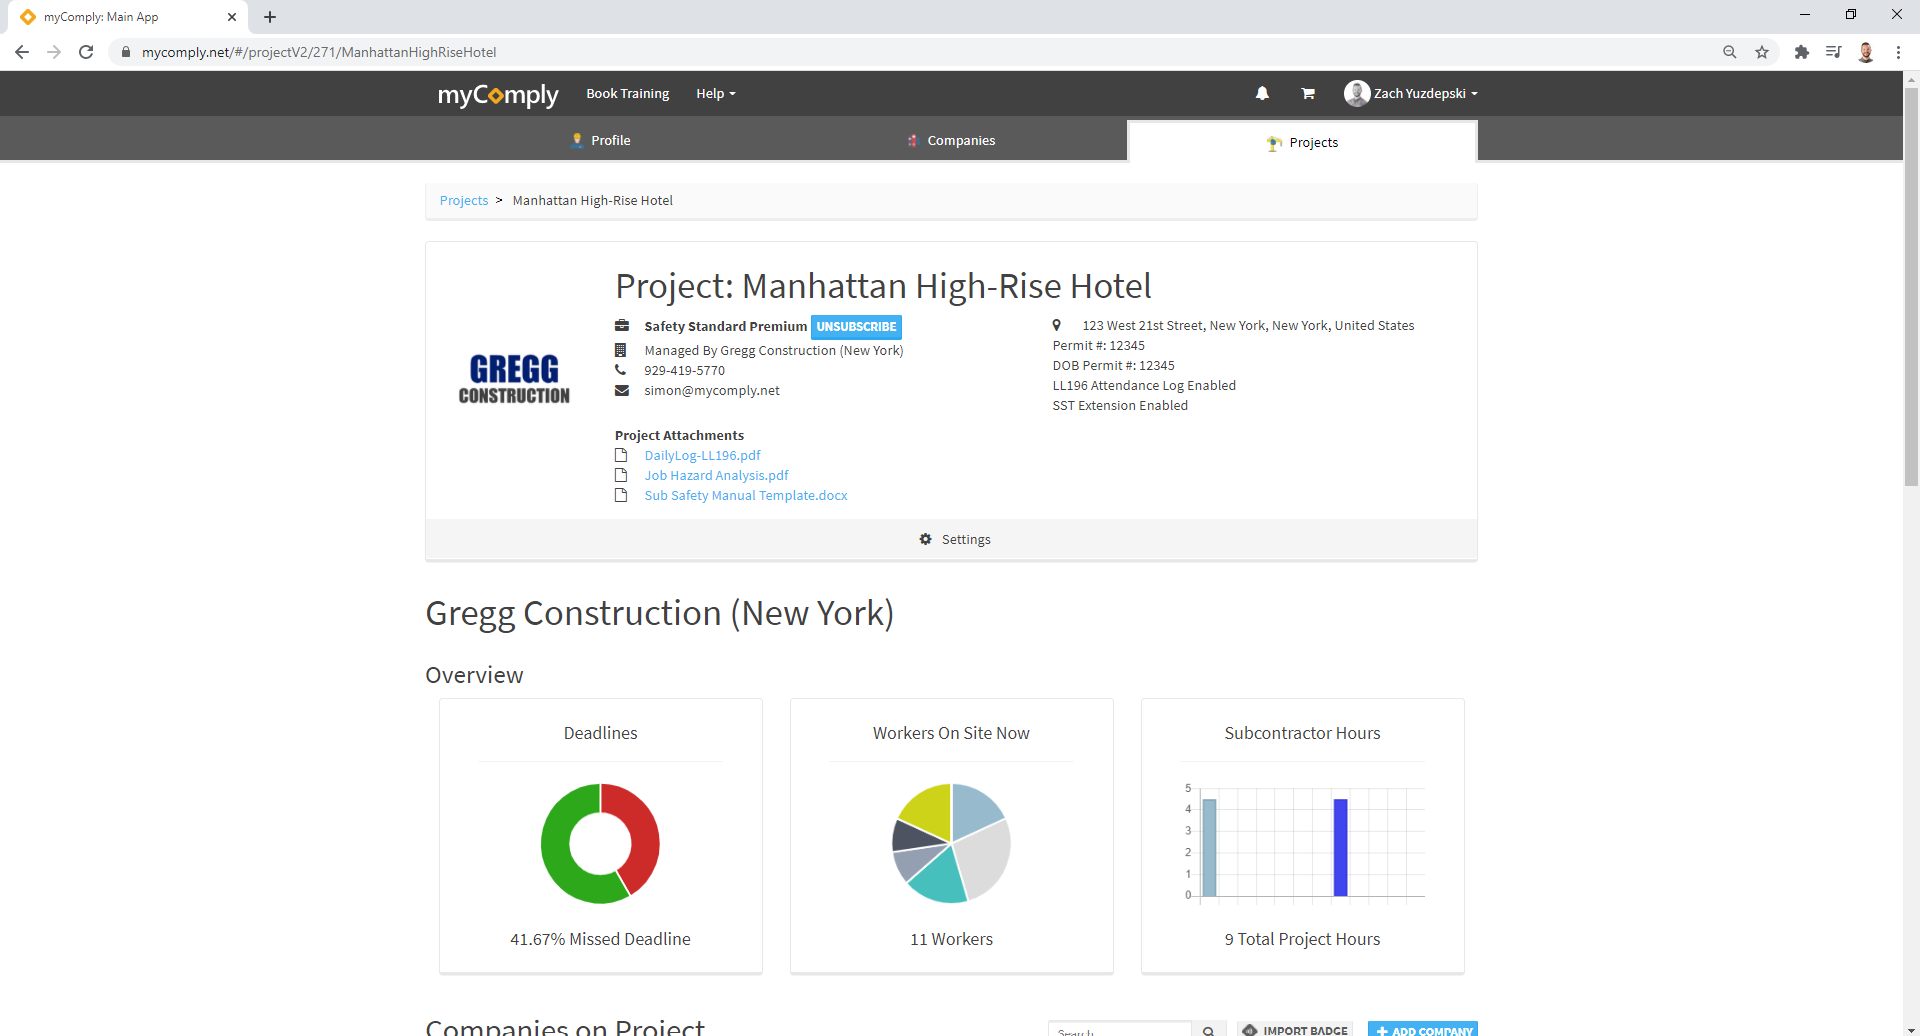Click the notification bell icon
This screenshot has height=1036, width=1920.
[1262, 93]
